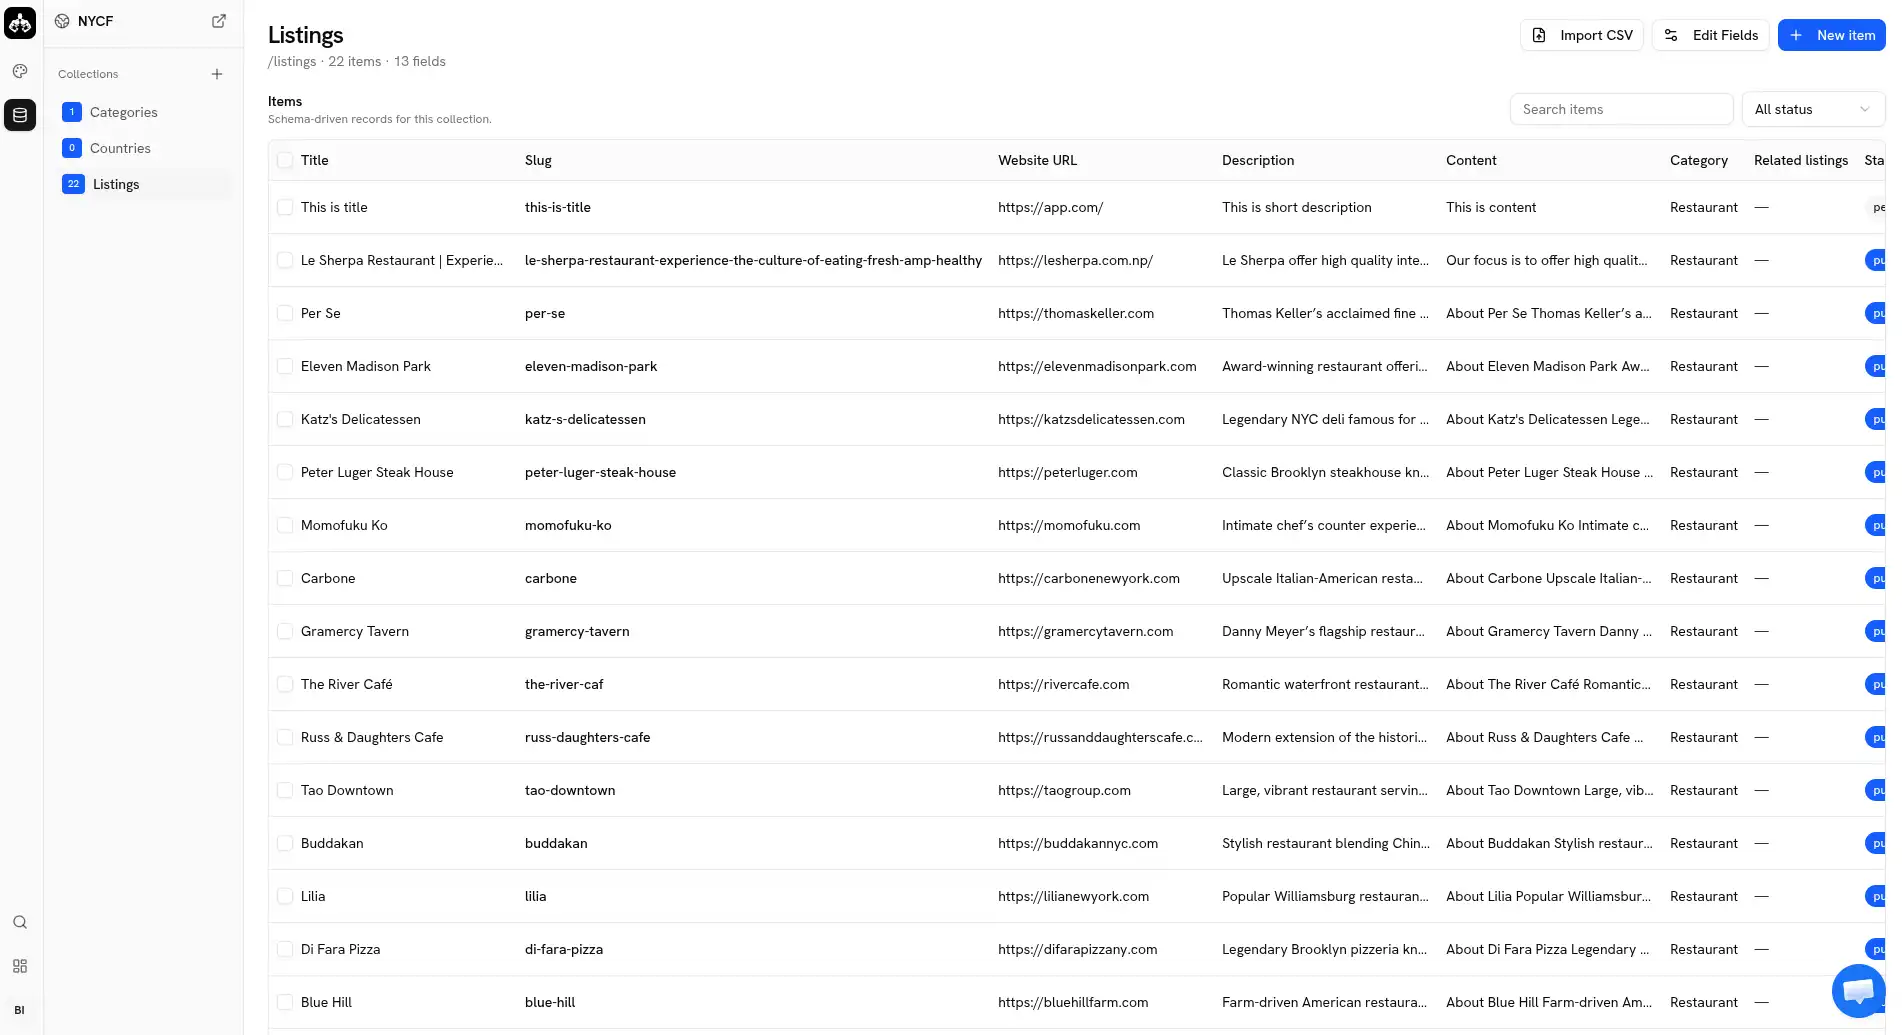The height and width of the screenshot is (1035, 1902).
Task: Click the Content column header
Action: (1471, 160)
